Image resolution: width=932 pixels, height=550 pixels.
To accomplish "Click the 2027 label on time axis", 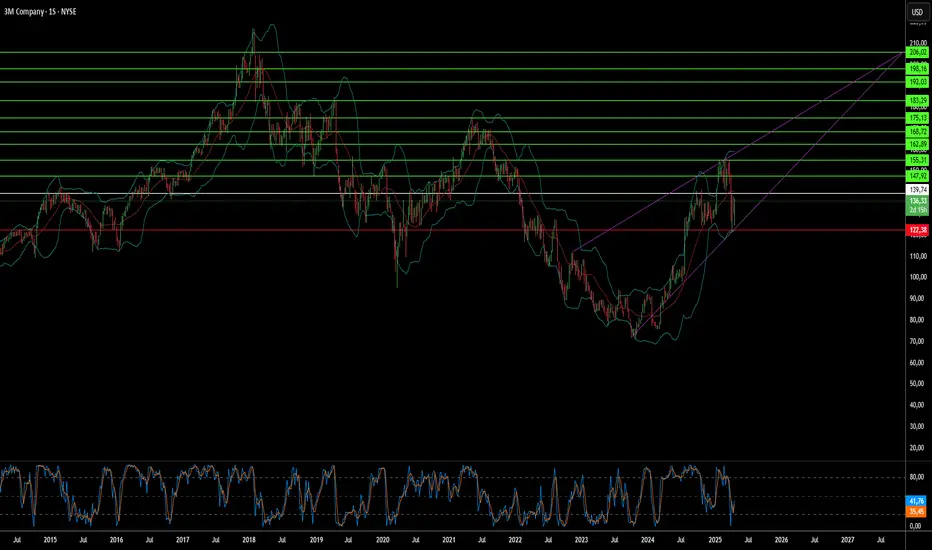I will (x=848, y=540).
